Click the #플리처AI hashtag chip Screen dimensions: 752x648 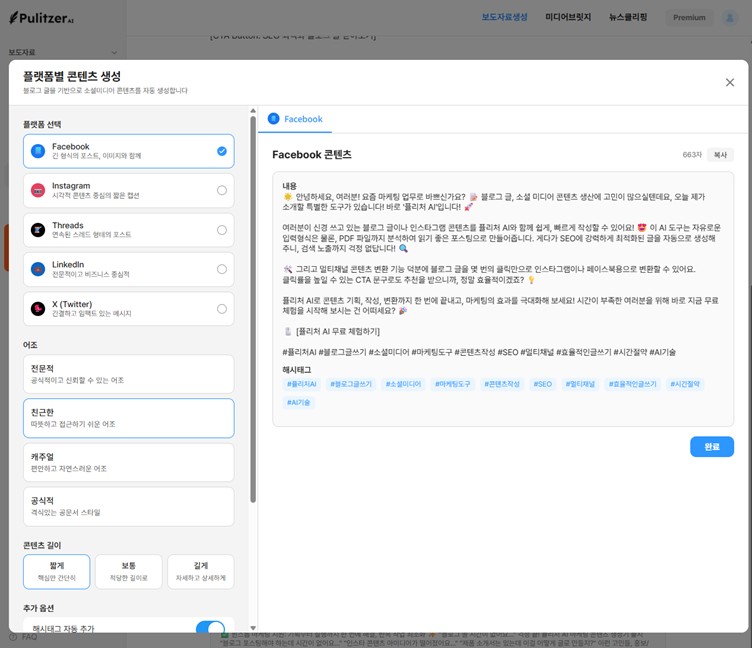tap(302, 384)
